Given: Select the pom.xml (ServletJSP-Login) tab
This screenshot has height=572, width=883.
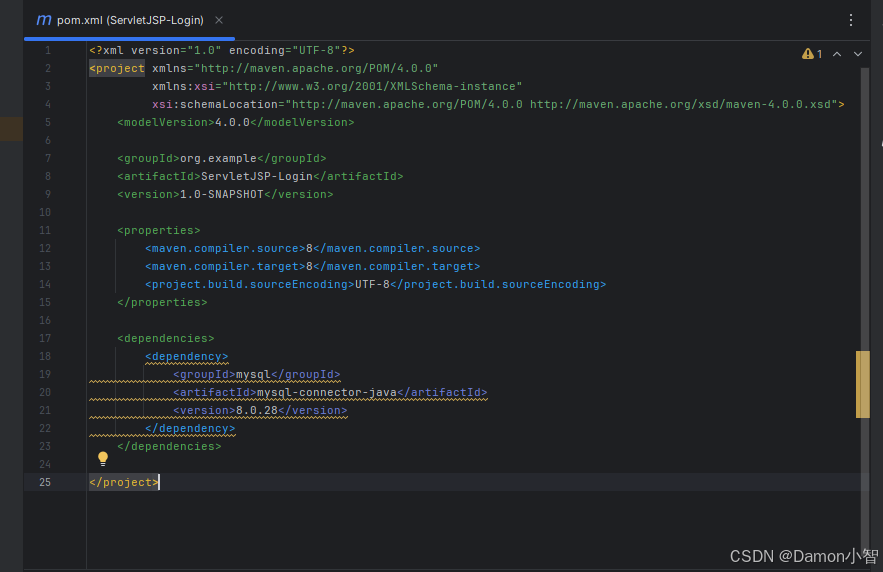Looking at the screenshot, I should [x=130, y=20].
